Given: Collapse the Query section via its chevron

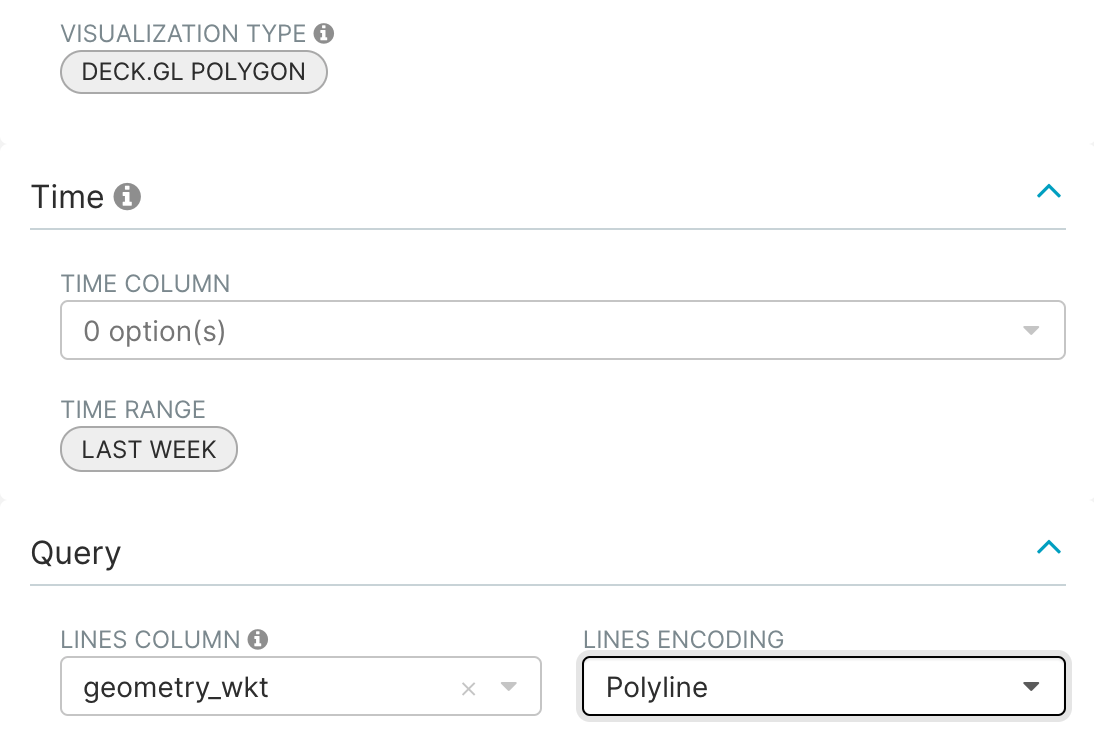Looking at the screenshot, I should click(1048, 547).
